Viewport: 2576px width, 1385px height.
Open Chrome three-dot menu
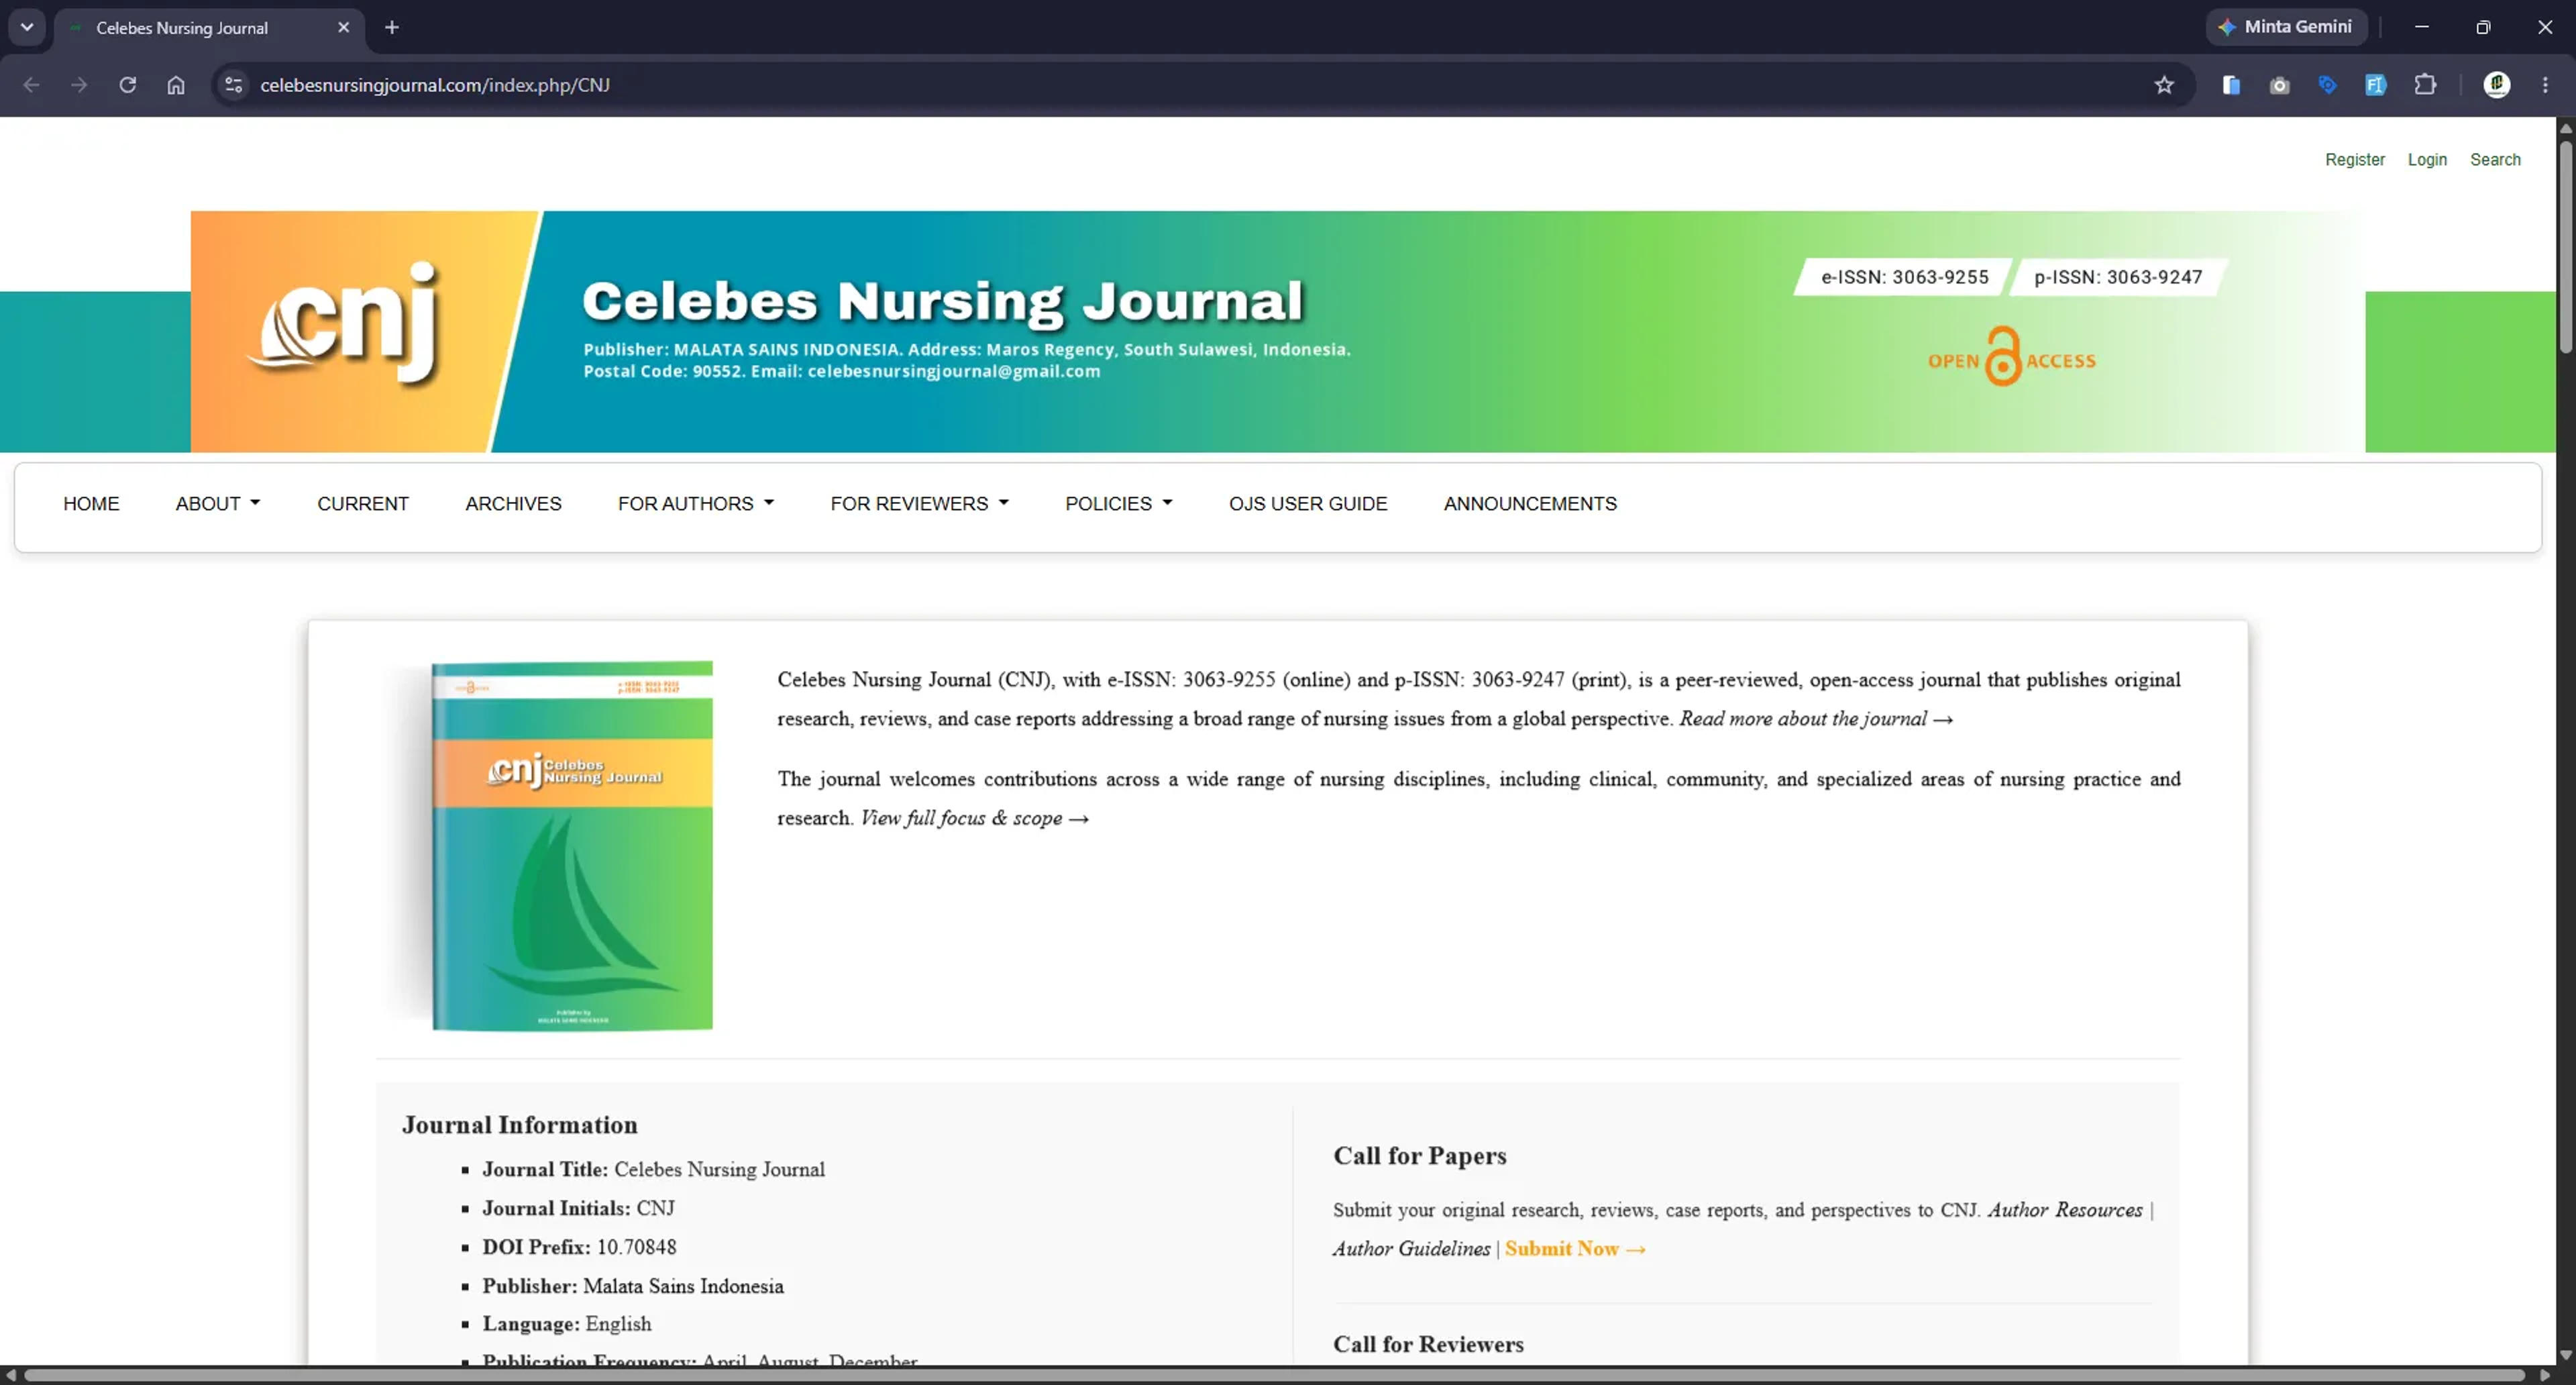pyautogui.click(x=2545, y=85)
